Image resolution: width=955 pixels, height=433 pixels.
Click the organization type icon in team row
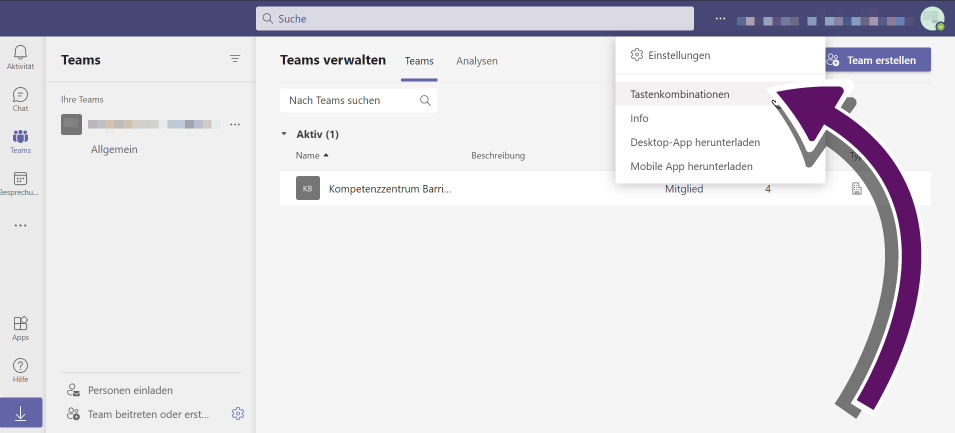point(857,189)
